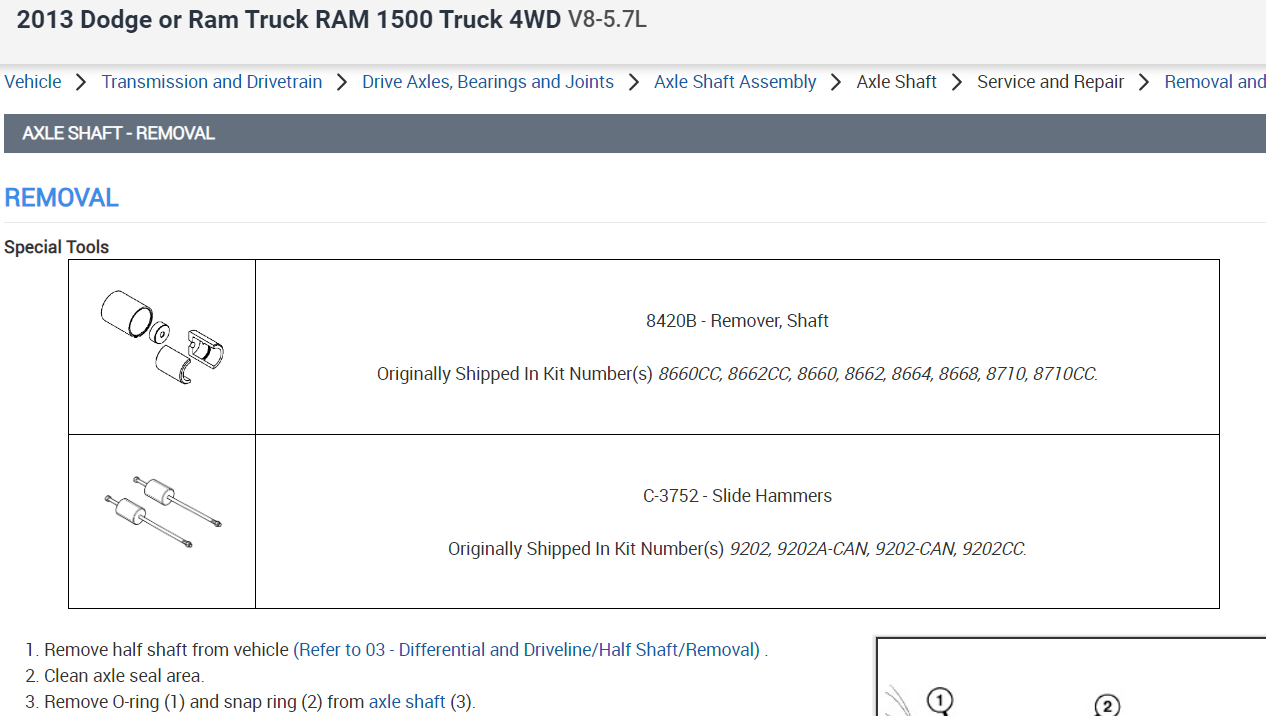1266x716 pixels.
Task: Click the 8420B - Remover, Shaft text
Action: click(x=737, y=321)
